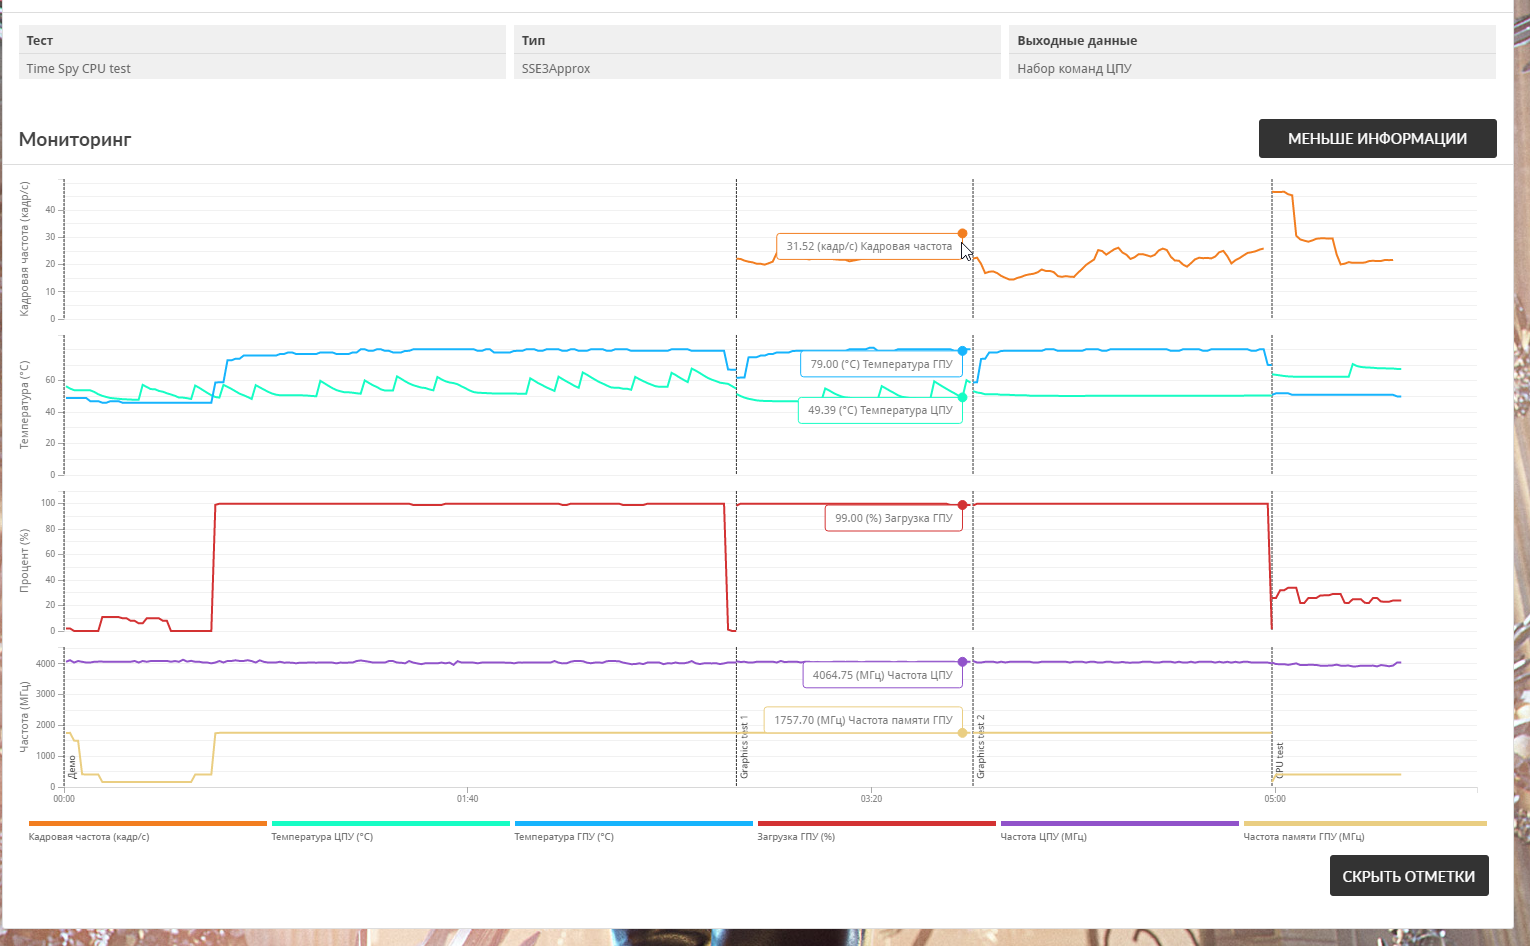Image resolution: width=1530 pixels, height=946 pixels.
Task: Click the blue GPU temperature data point
Action: [x=963, y=351]
